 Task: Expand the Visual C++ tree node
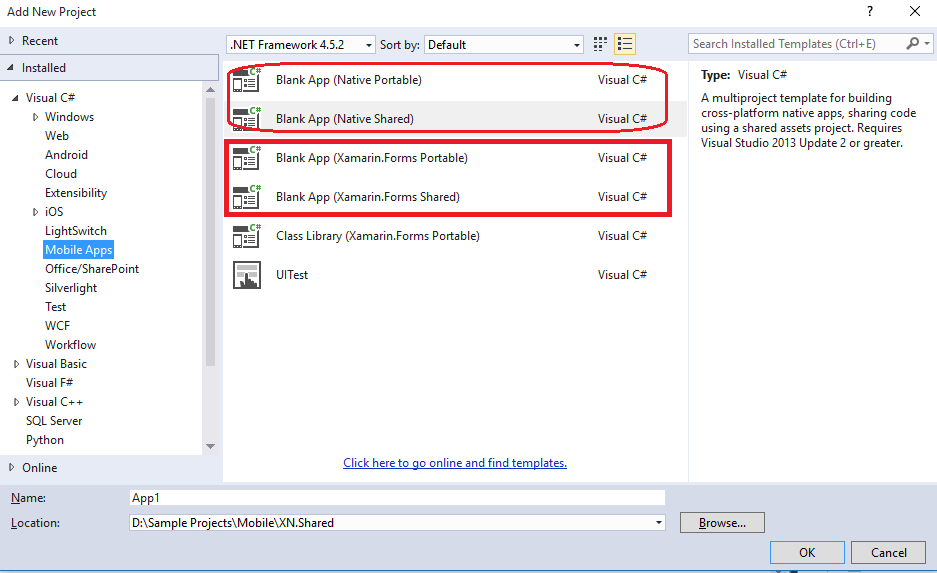pos(16,402)
